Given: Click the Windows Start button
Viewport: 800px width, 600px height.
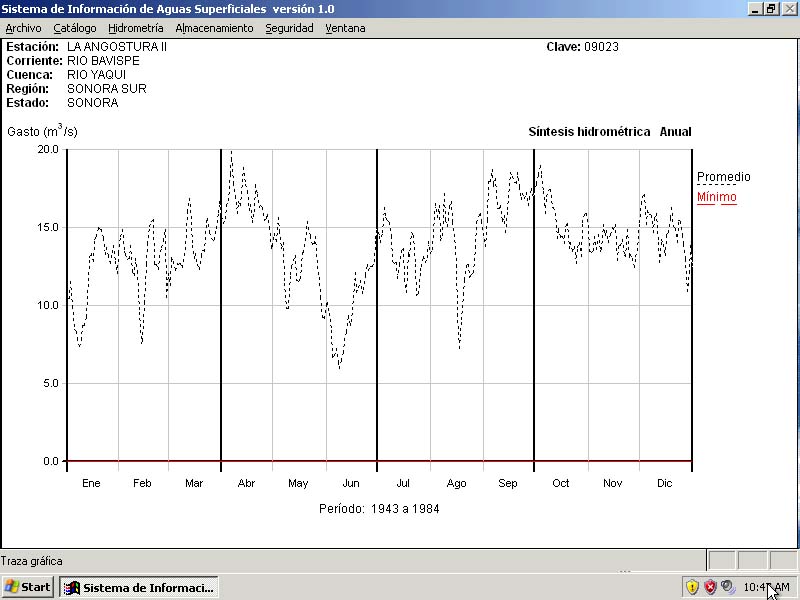Looking at the screenshot, I should (x=28, y=587).
